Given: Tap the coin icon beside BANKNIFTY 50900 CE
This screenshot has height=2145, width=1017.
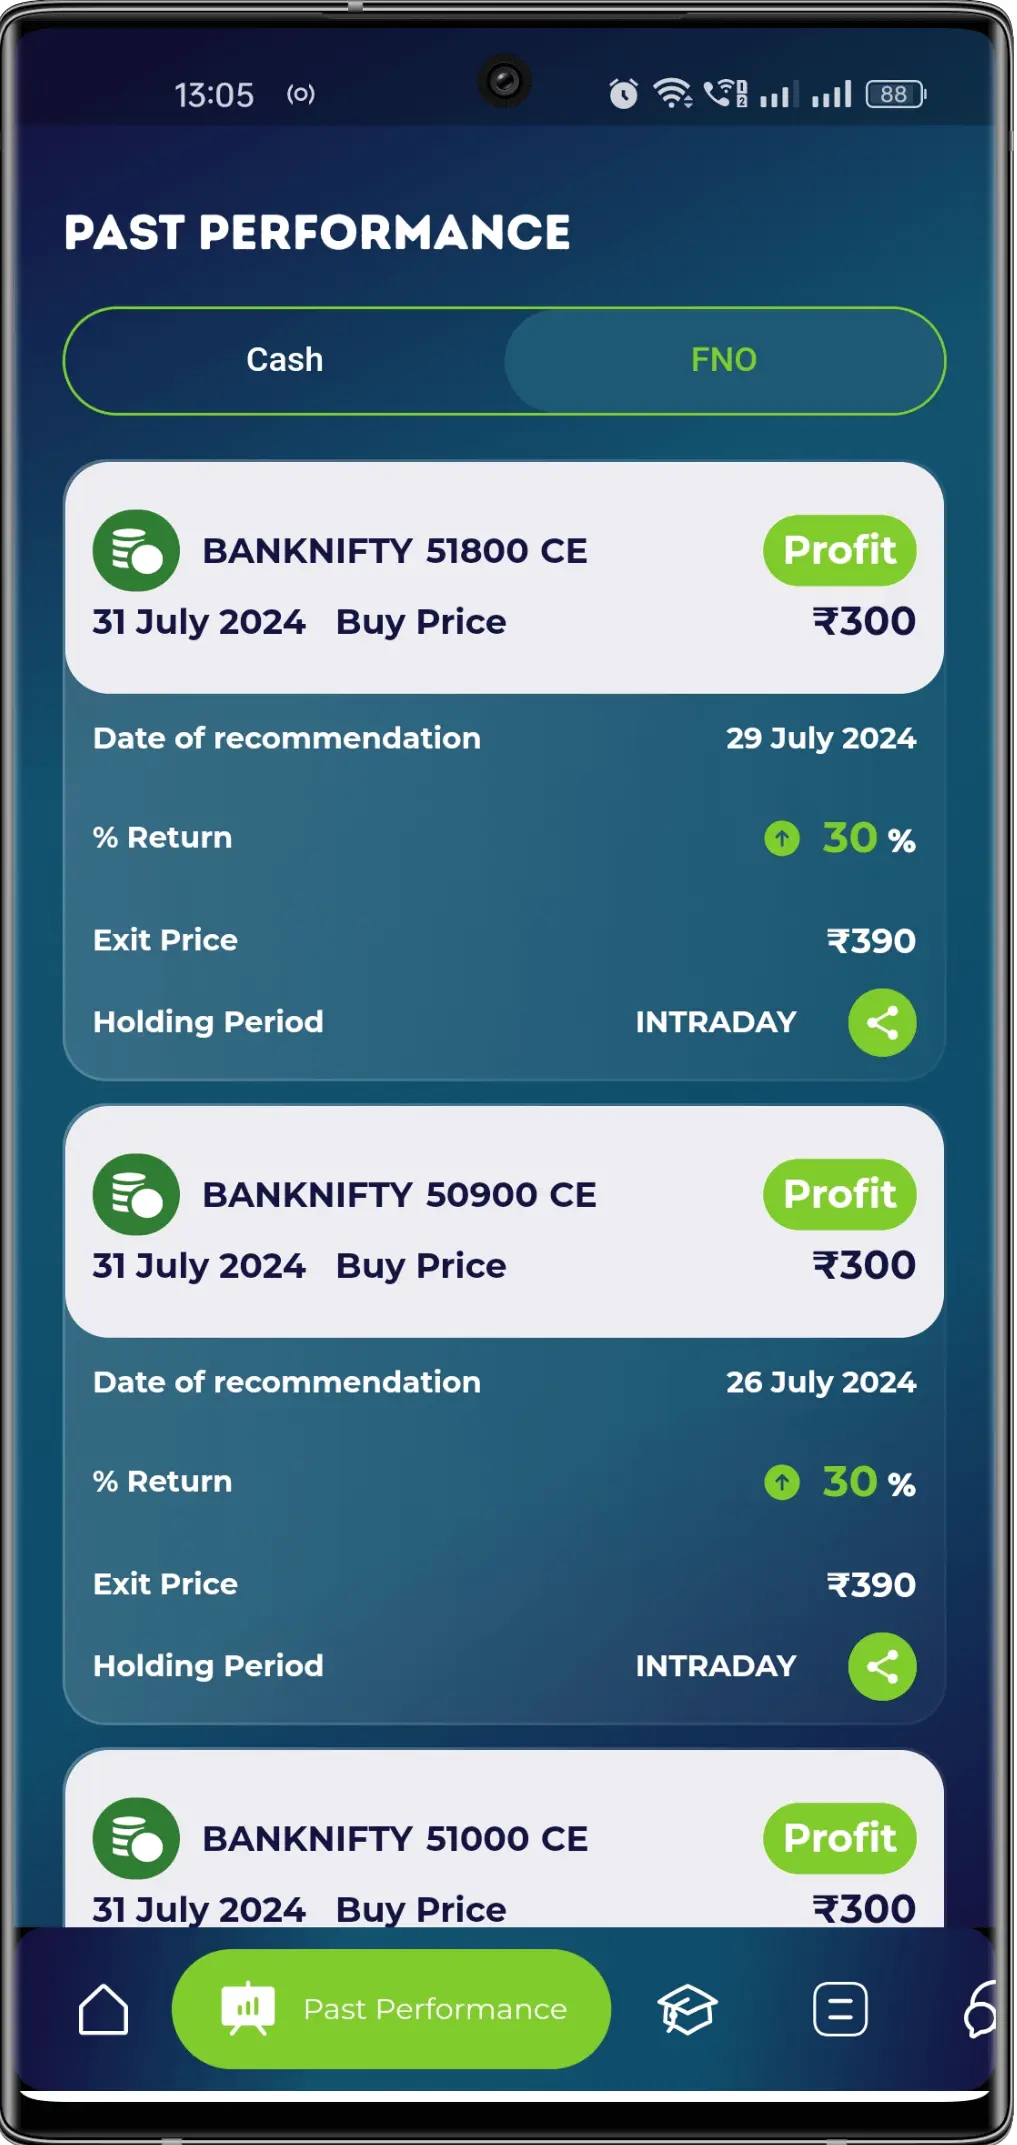Looking at the screenshot, I should (x=136, y=1195).
